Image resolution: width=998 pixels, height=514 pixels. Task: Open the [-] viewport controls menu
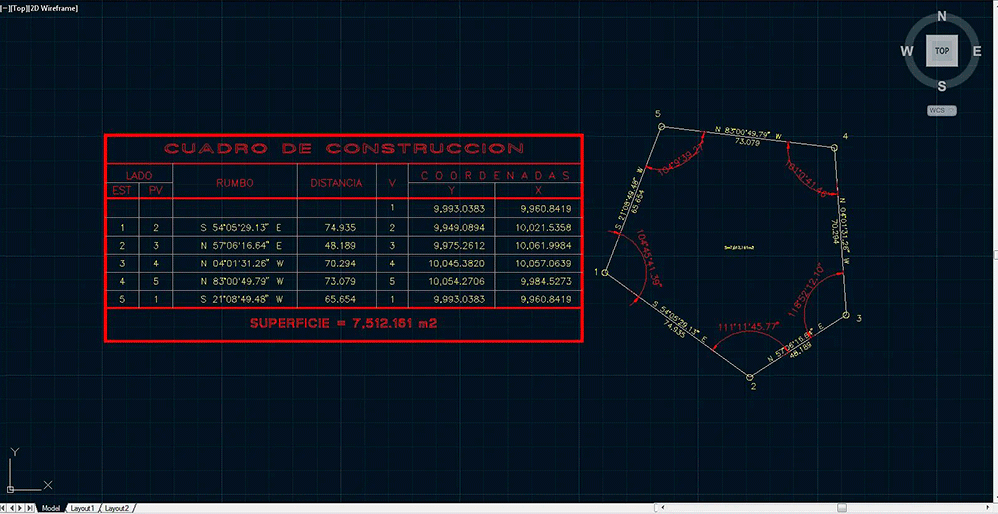pos(4,7)
